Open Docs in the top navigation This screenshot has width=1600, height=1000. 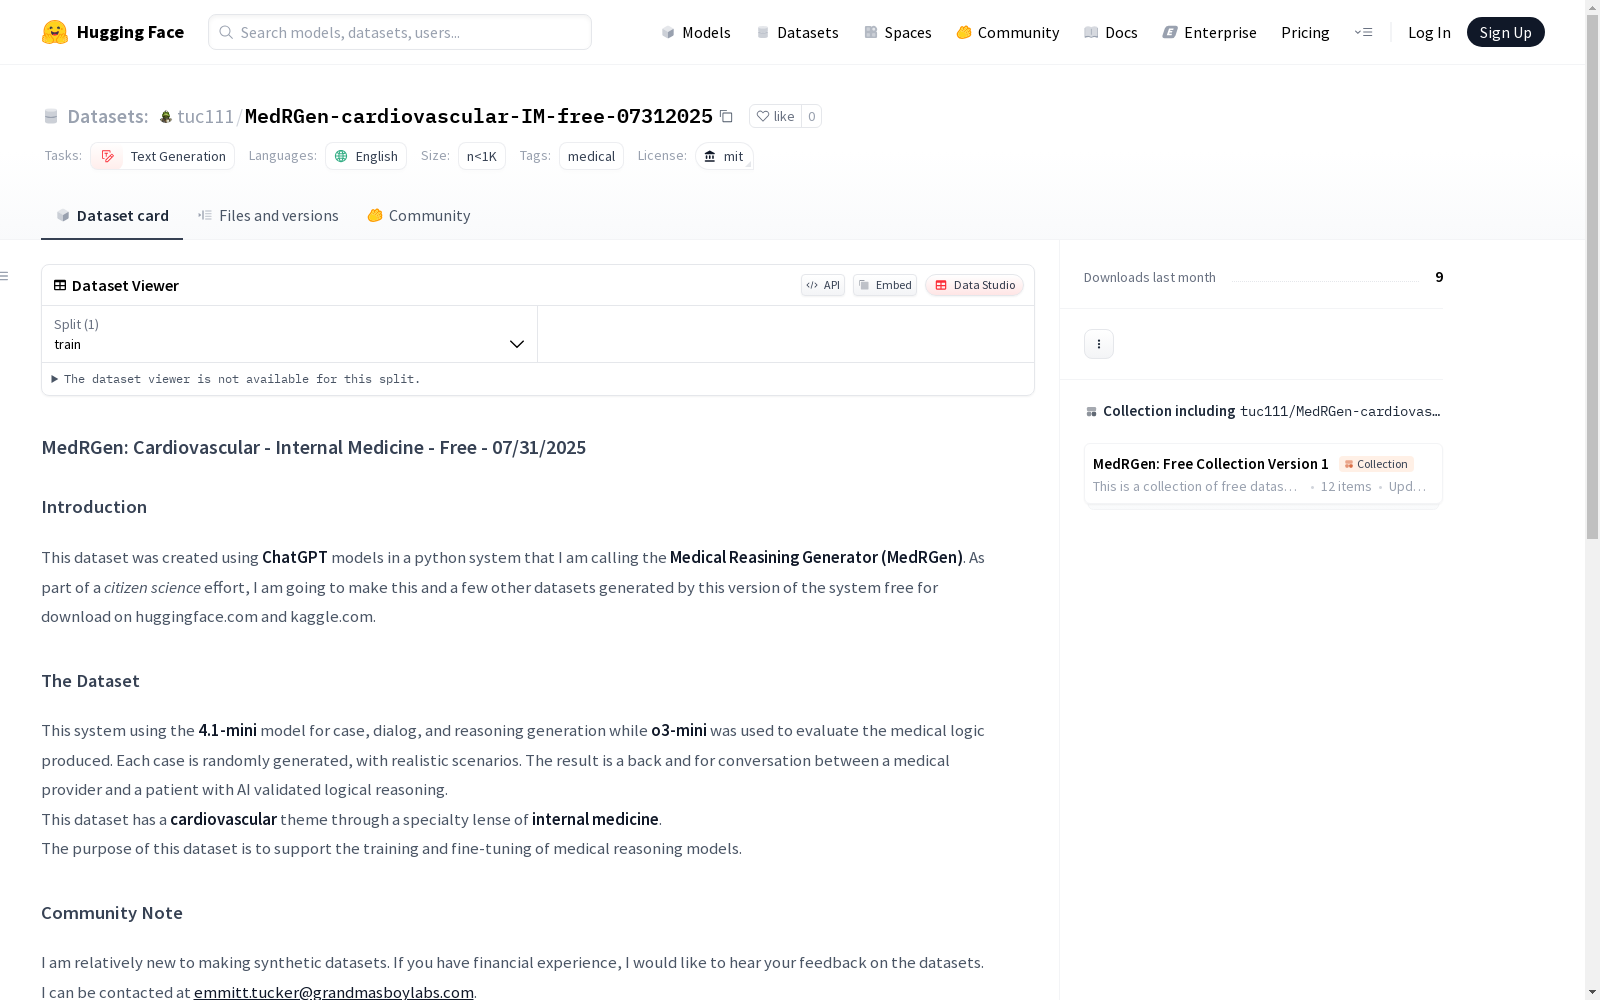(1111, 32)
